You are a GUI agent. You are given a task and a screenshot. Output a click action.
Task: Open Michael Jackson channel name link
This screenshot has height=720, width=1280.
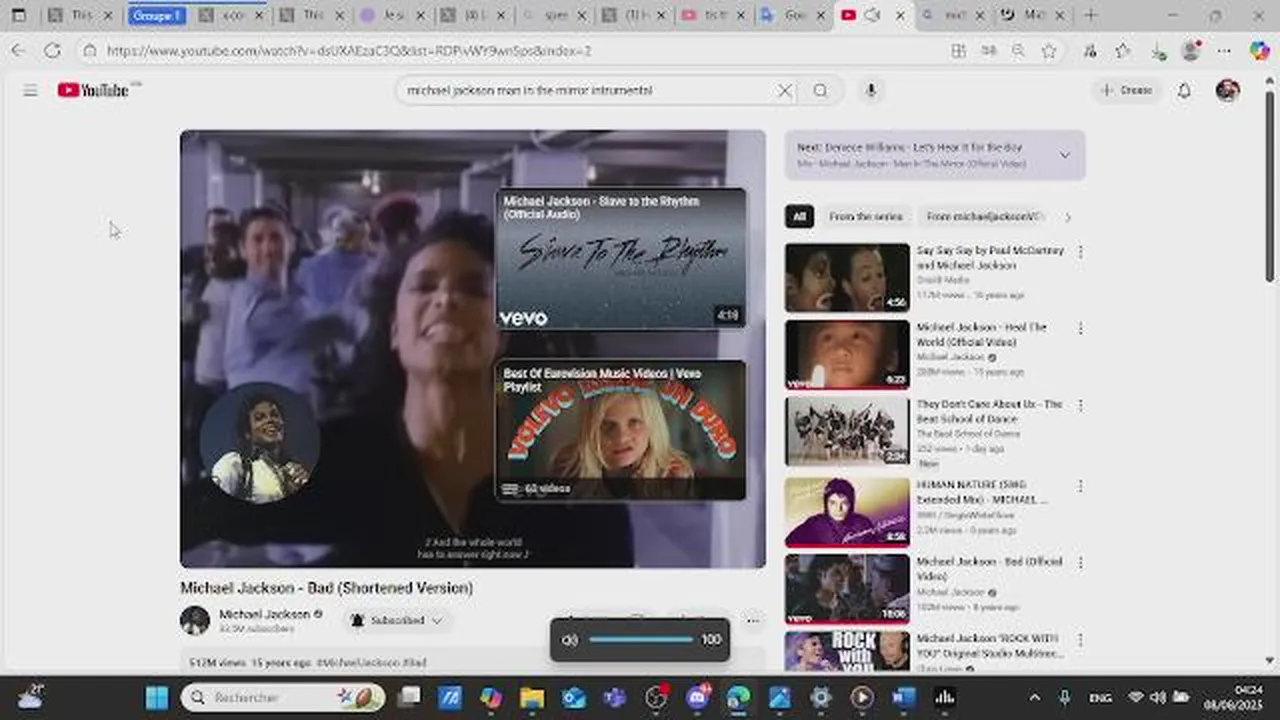[x=264, y=614]
